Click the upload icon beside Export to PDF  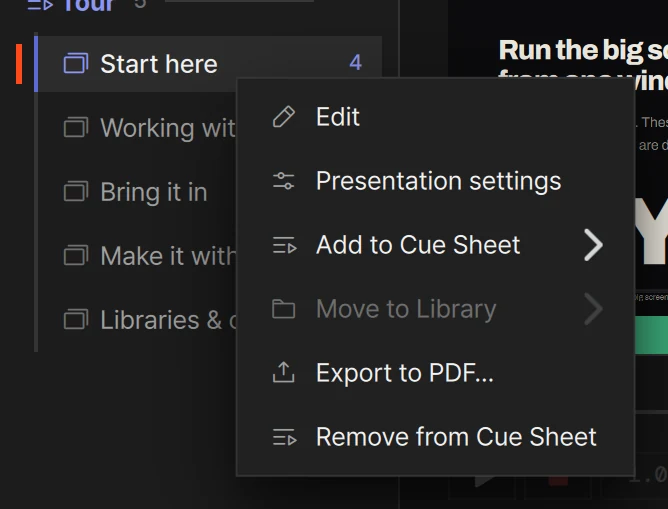284,372
